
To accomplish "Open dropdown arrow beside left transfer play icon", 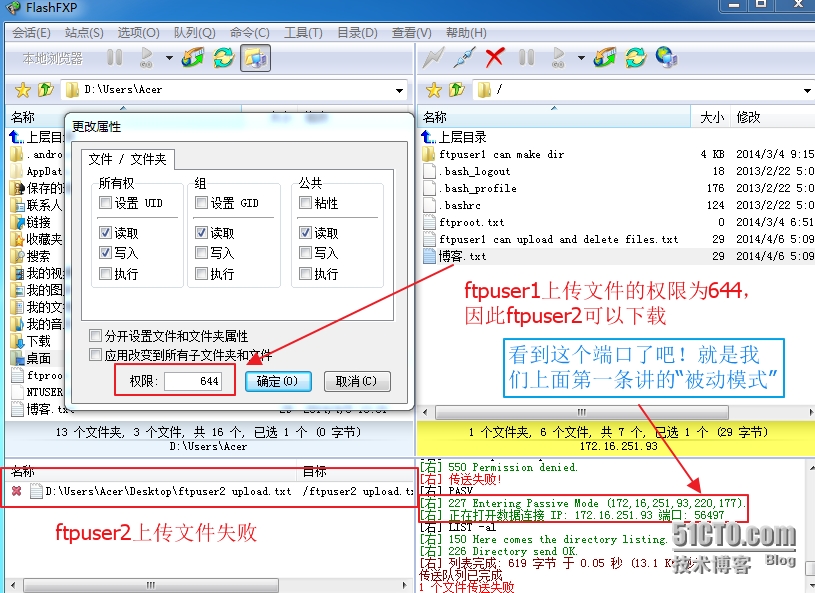I will pyautogui.click(x=169, y=58).
